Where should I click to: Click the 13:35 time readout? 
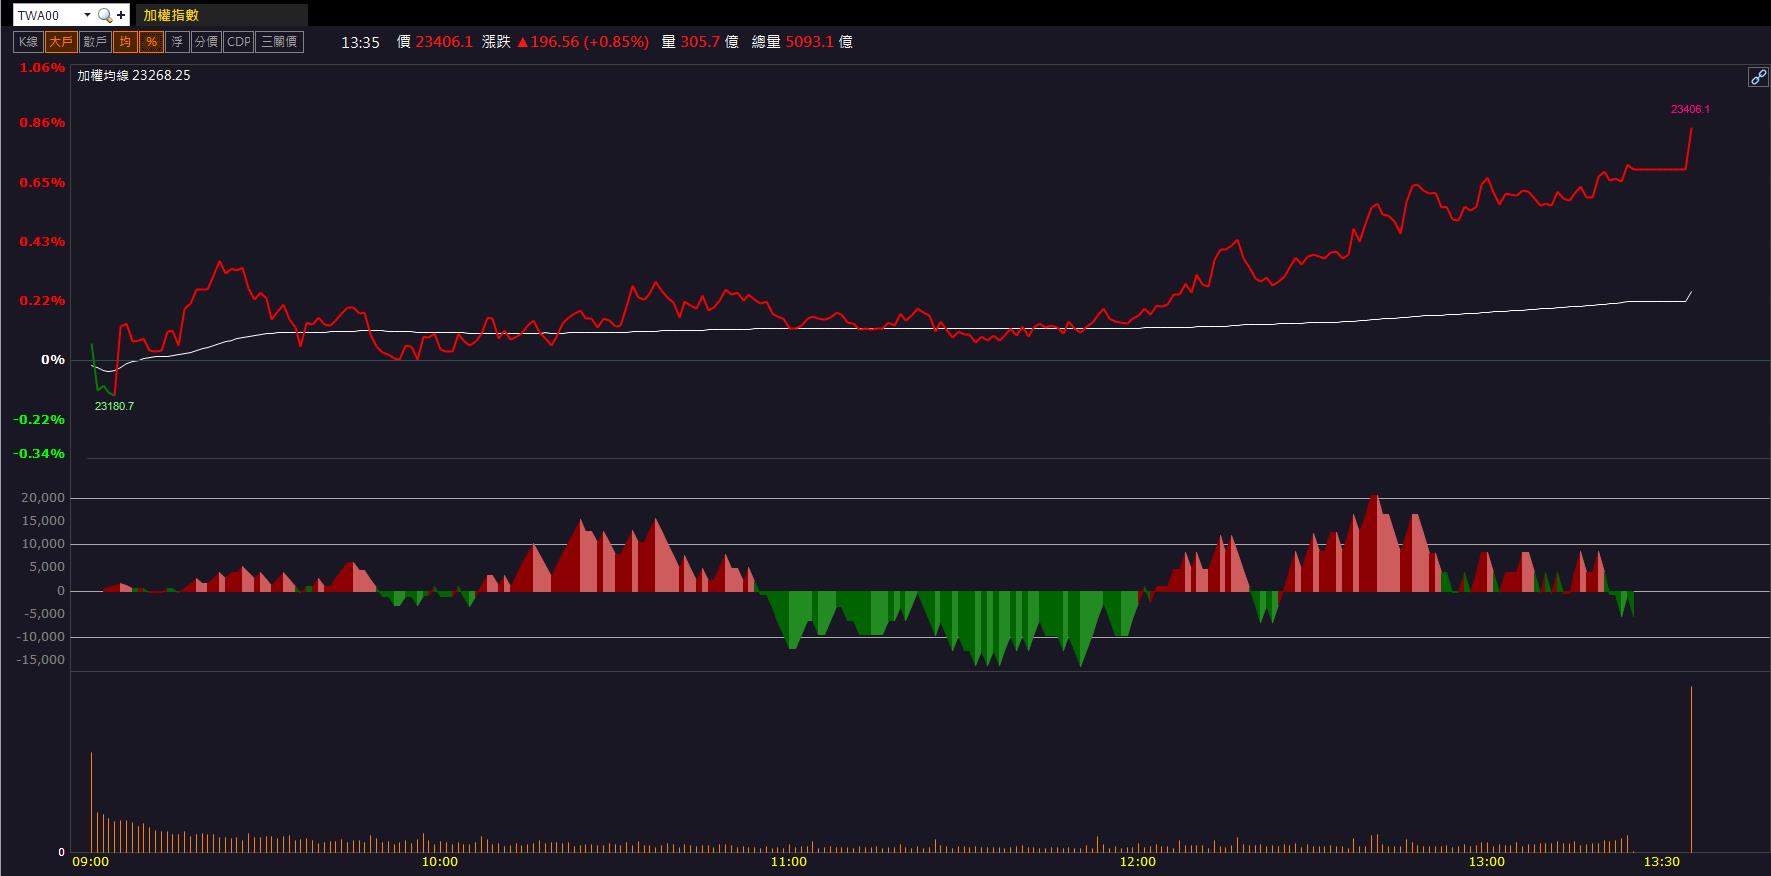point(360,42)
